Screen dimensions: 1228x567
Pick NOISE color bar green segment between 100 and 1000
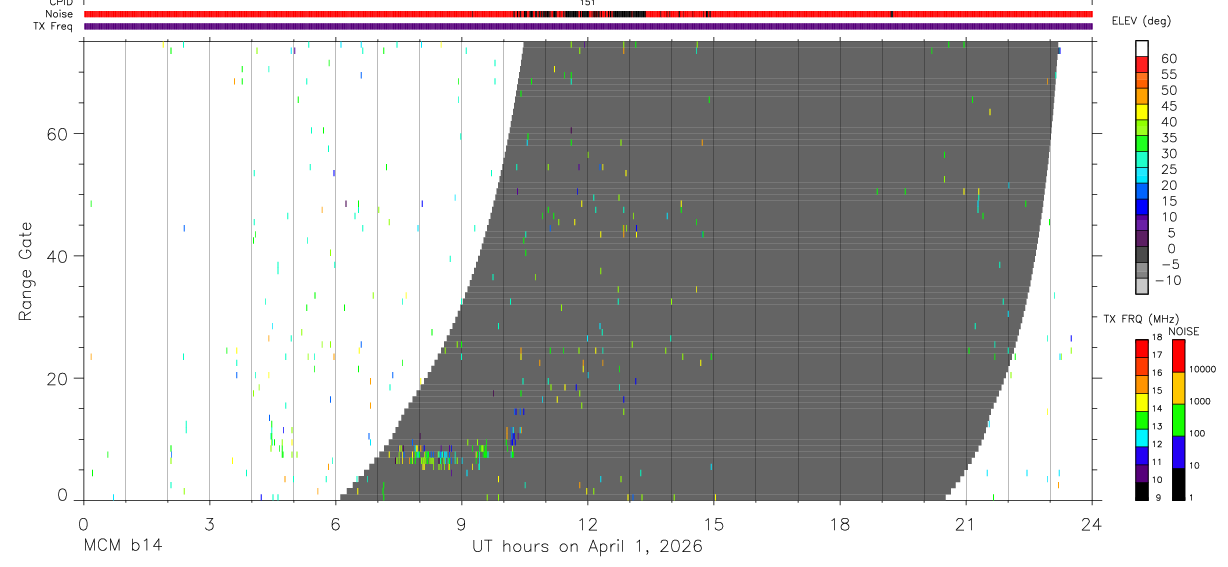pyautogui.click(x=1178, y=420)
